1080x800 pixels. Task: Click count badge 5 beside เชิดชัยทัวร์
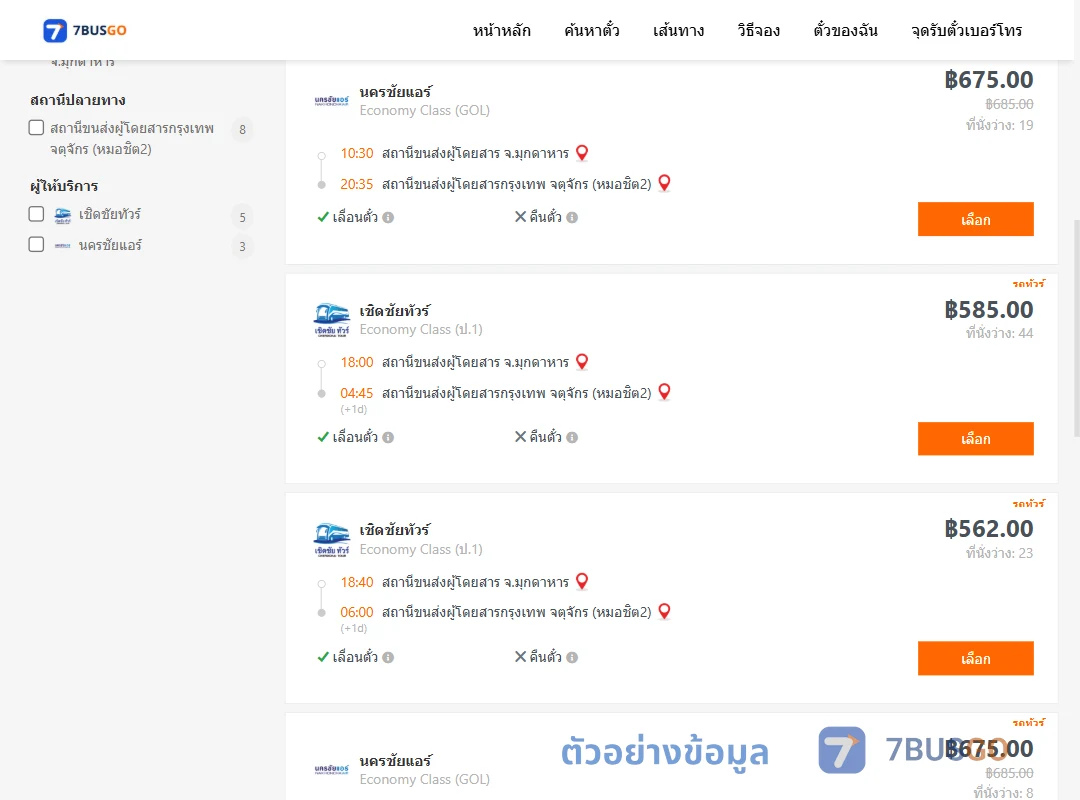[x=242, y=217]
